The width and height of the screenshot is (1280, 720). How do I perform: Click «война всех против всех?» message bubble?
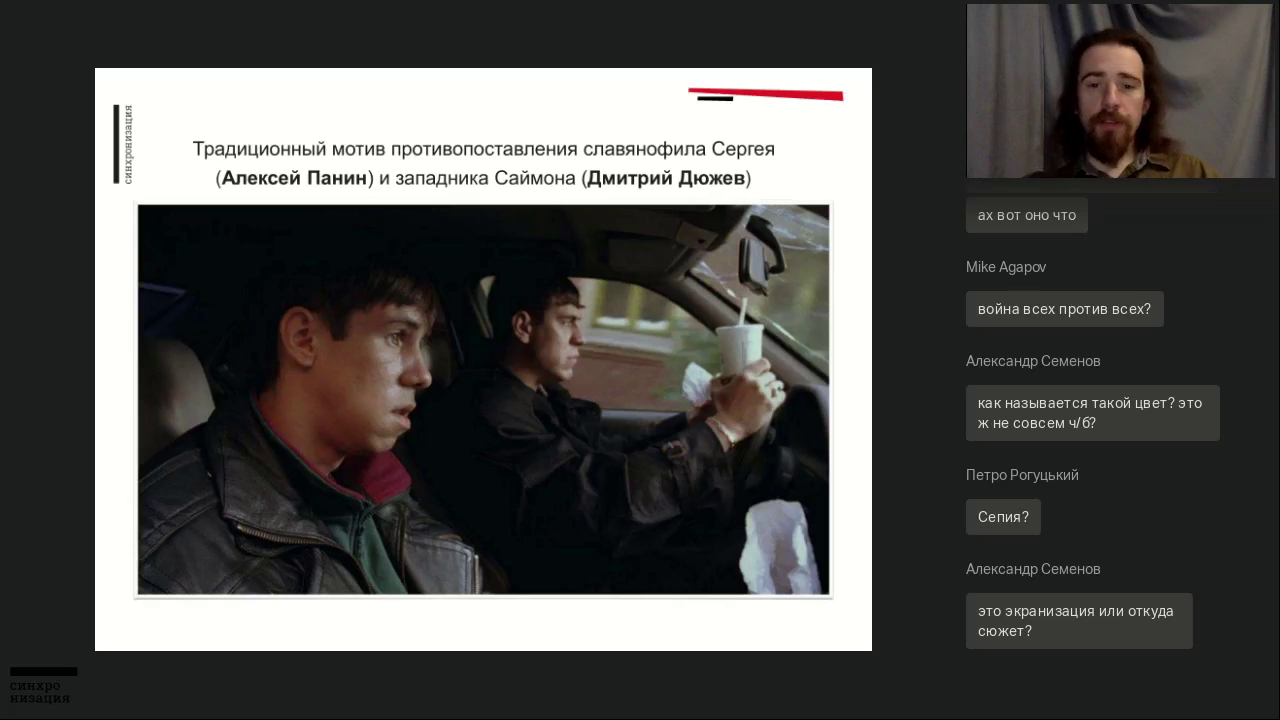tap(1064, 309)
